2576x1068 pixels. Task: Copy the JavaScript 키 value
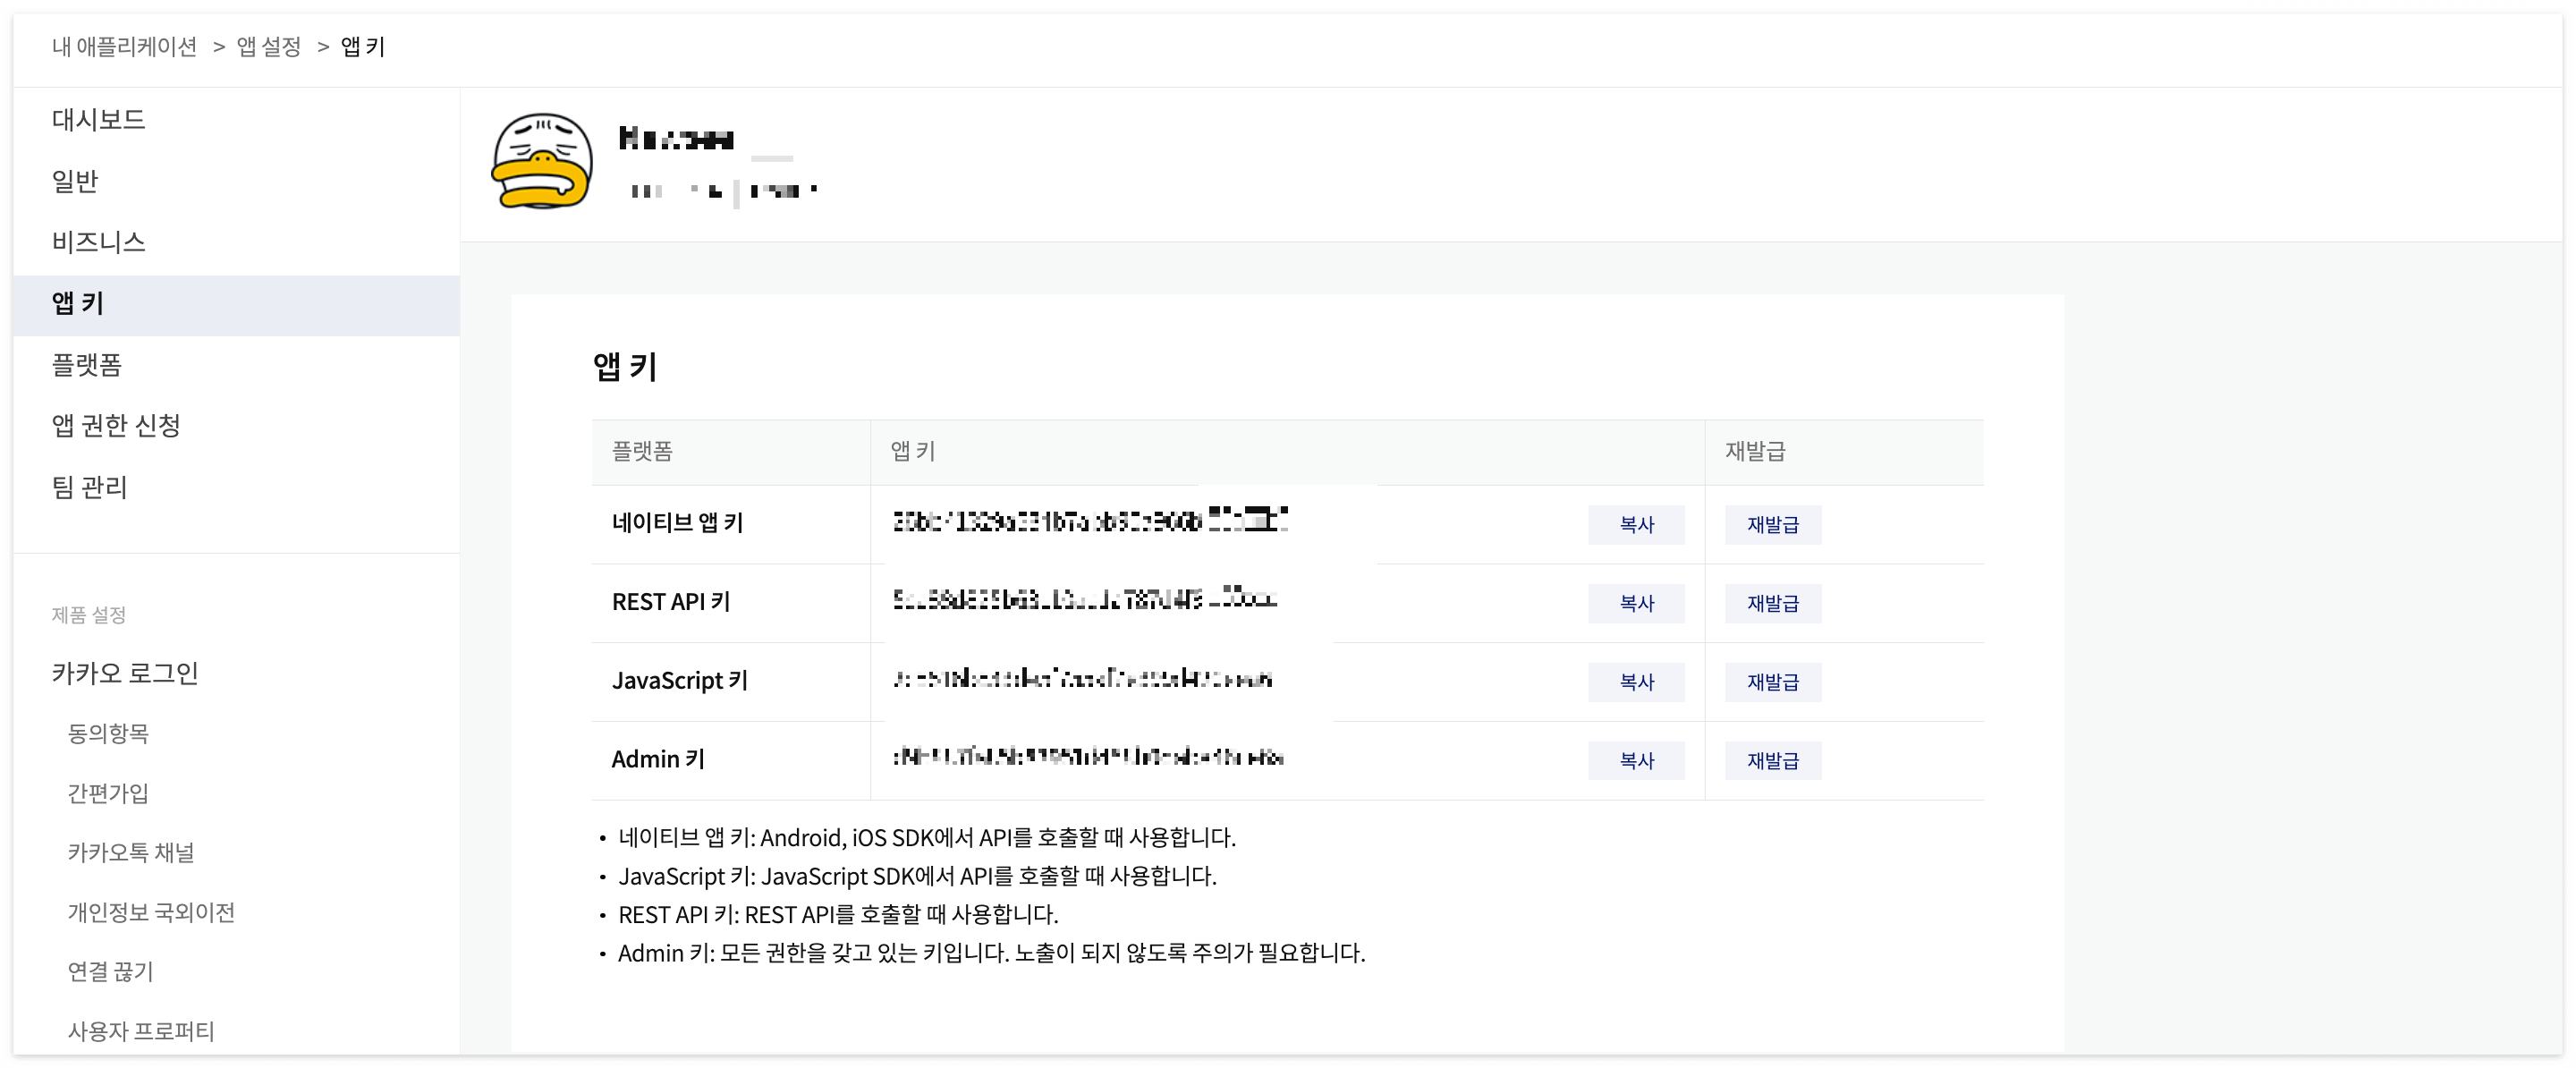pos(1635,682)
